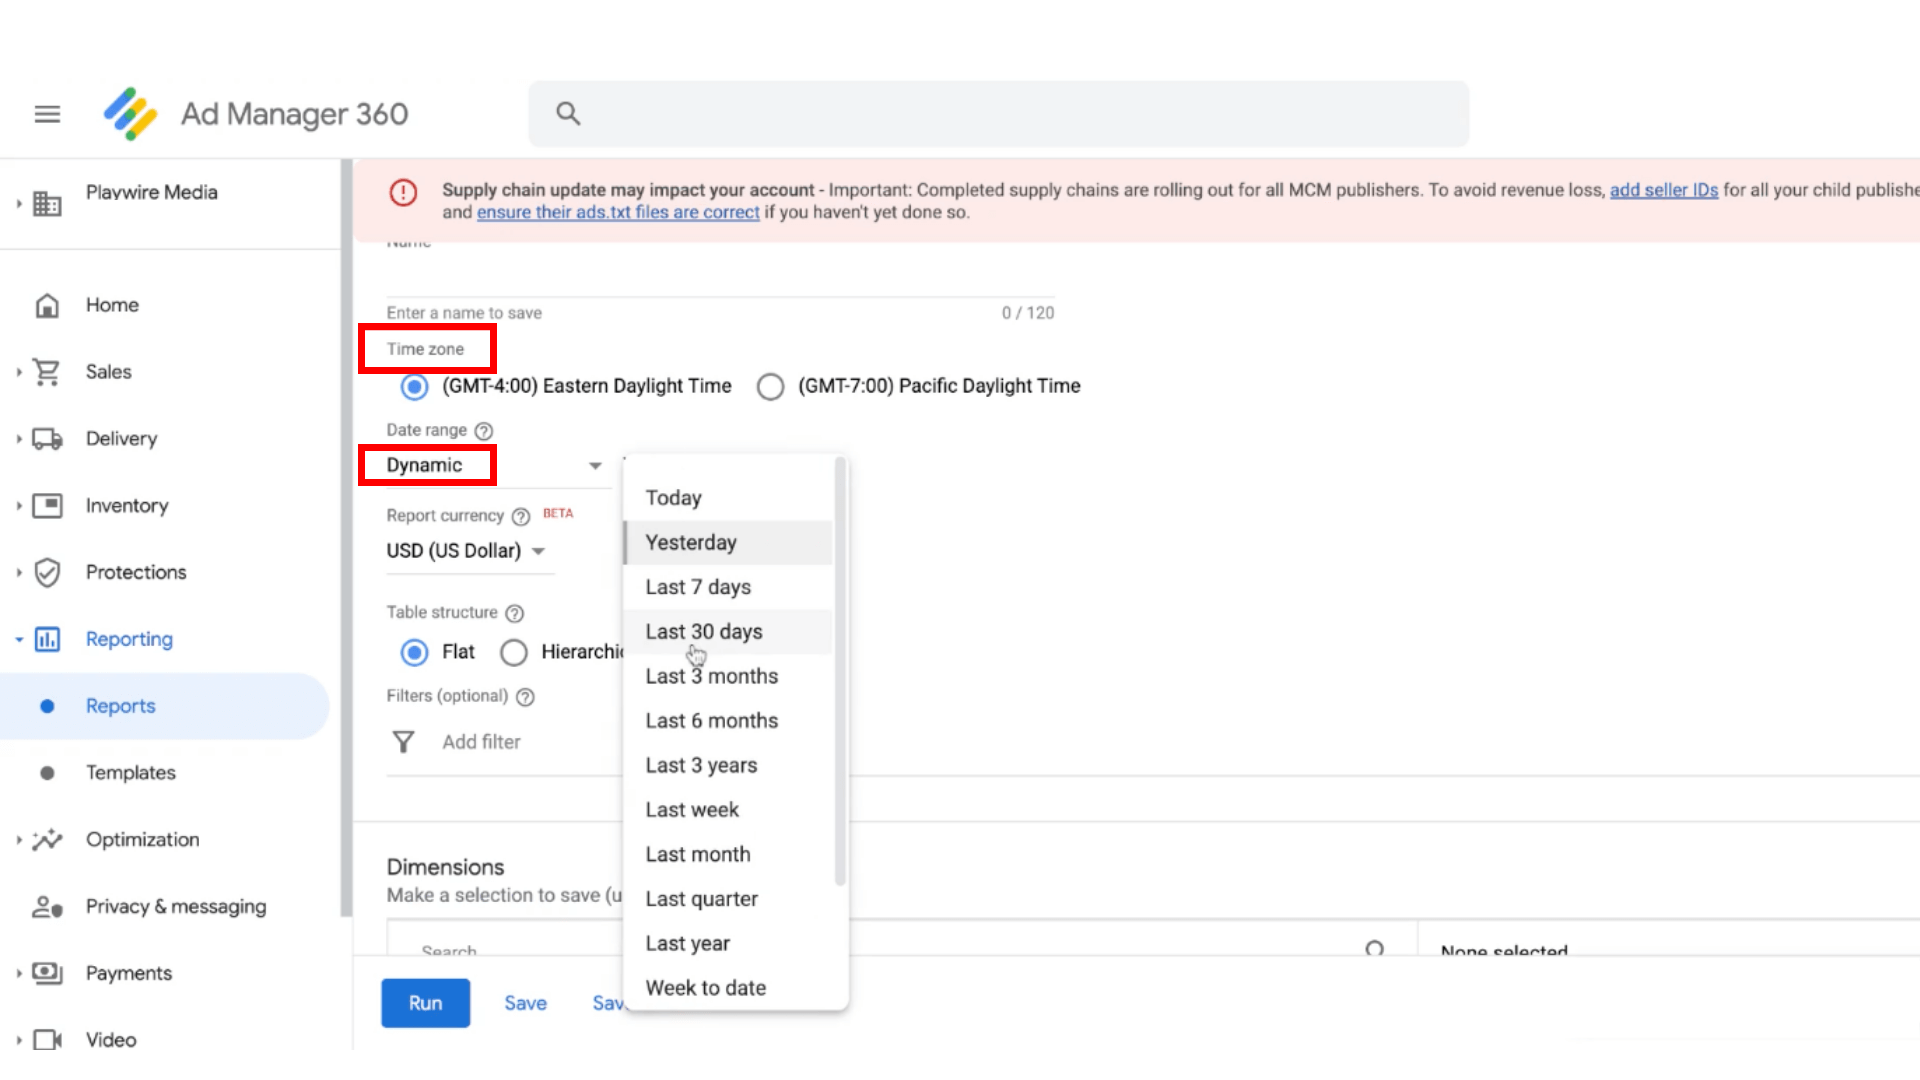Click the search magnifier icon
The width and height of the screenshot is (1920, 1080).
[x=568, y=113]
